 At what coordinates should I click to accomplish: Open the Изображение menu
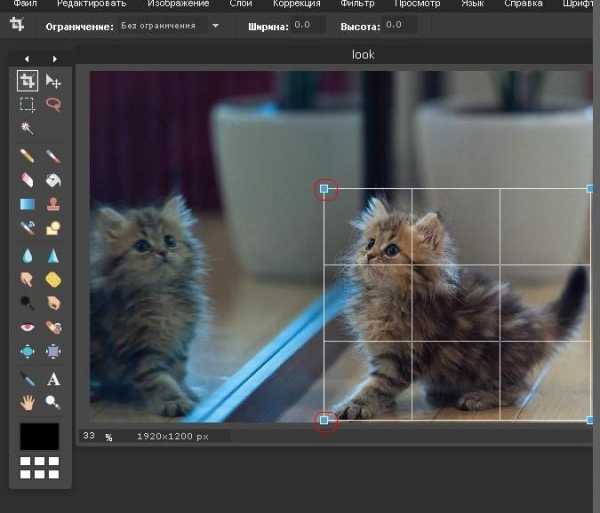[177, 4]
